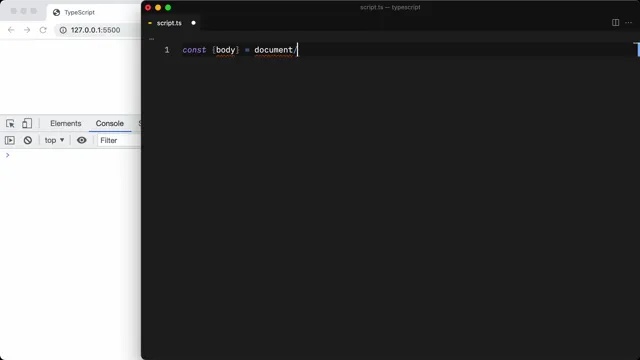
Task: Minimize the editor window with the yellow button
Action: 158,7
